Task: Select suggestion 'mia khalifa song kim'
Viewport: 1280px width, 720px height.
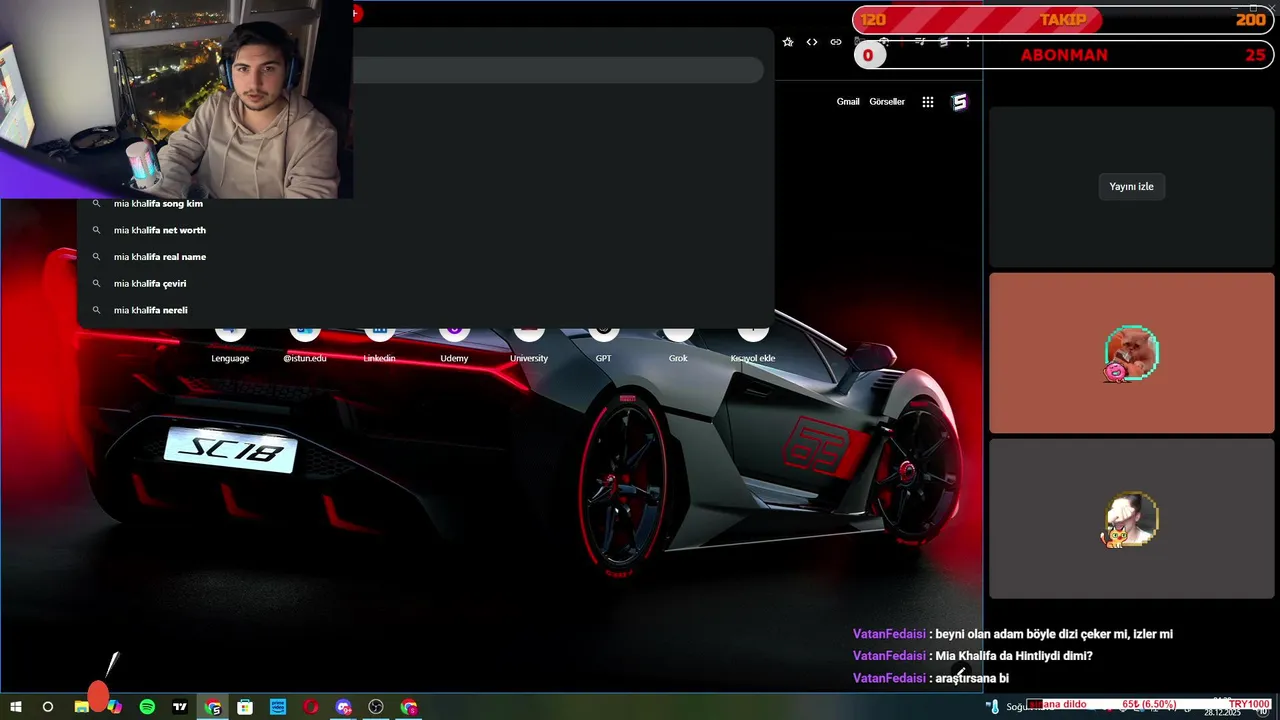Action: tap(425, 204)
